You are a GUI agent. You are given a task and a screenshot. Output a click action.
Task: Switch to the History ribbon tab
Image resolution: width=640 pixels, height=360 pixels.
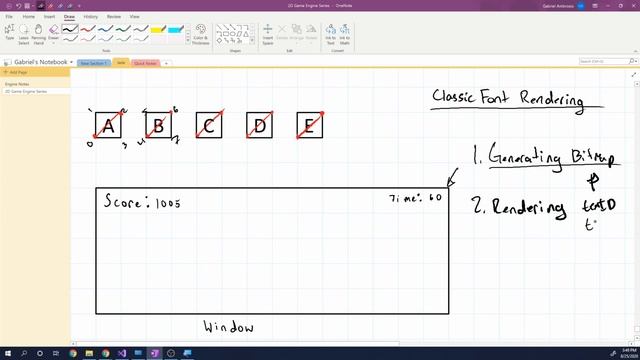point(91,17)
